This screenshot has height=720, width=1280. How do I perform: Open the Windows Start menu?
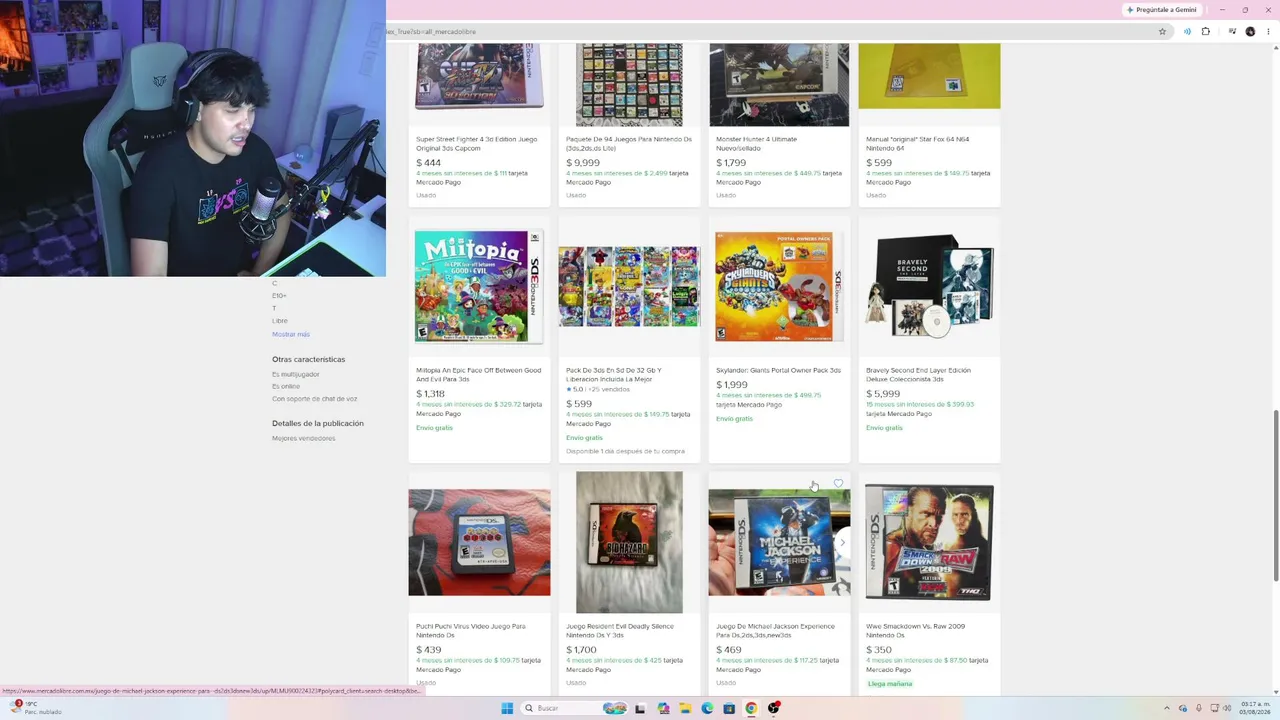(x=507, y=708)
